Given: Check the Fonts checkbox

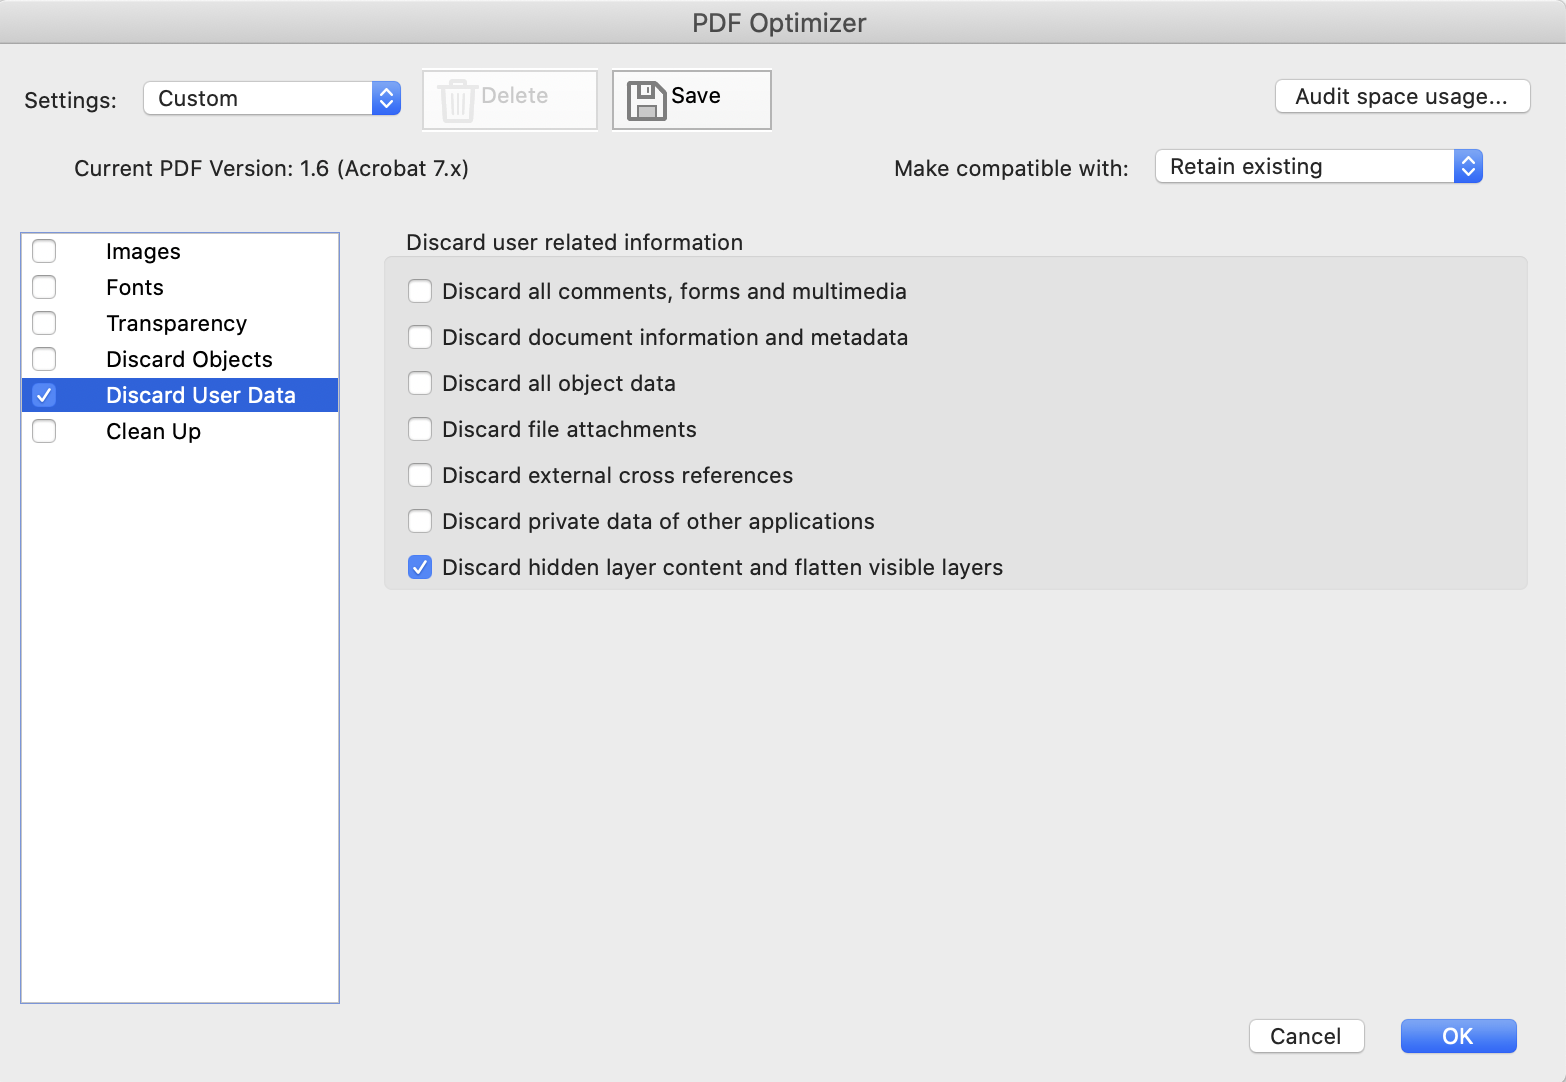Looking at the screenshot, I should pos(44,287).
